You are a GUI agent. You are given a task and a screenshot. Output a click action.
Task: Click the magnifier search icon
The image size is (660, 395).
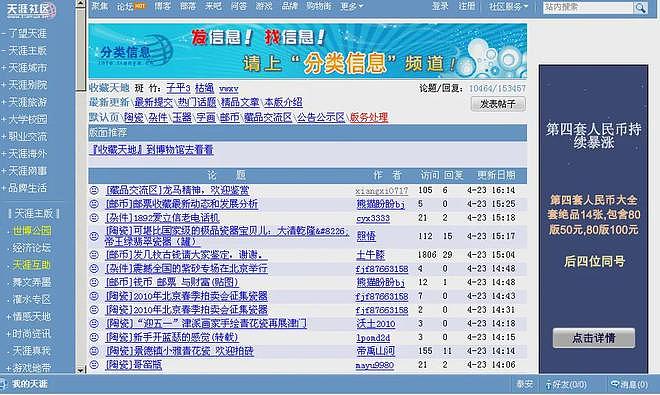[641, 8]
